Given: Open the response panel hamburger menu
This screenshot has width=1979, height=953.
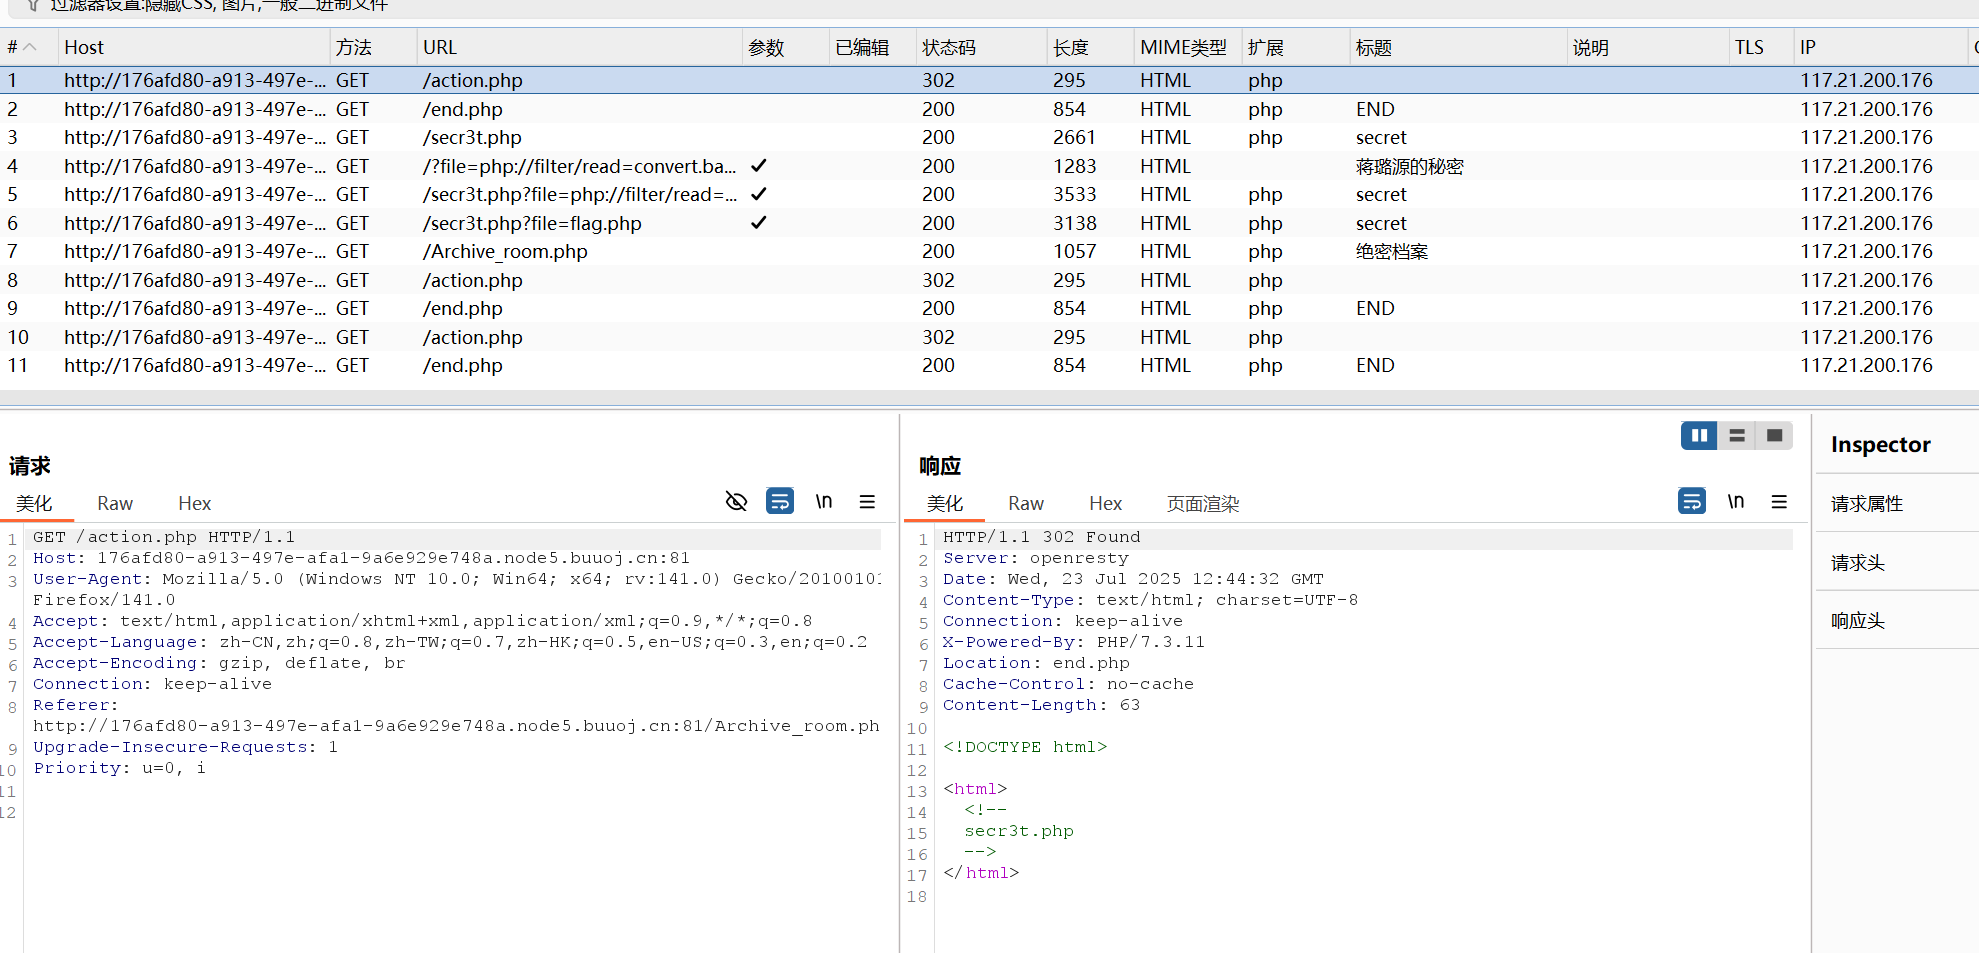Looking at the screenshot, I should tap(1779, 502).
